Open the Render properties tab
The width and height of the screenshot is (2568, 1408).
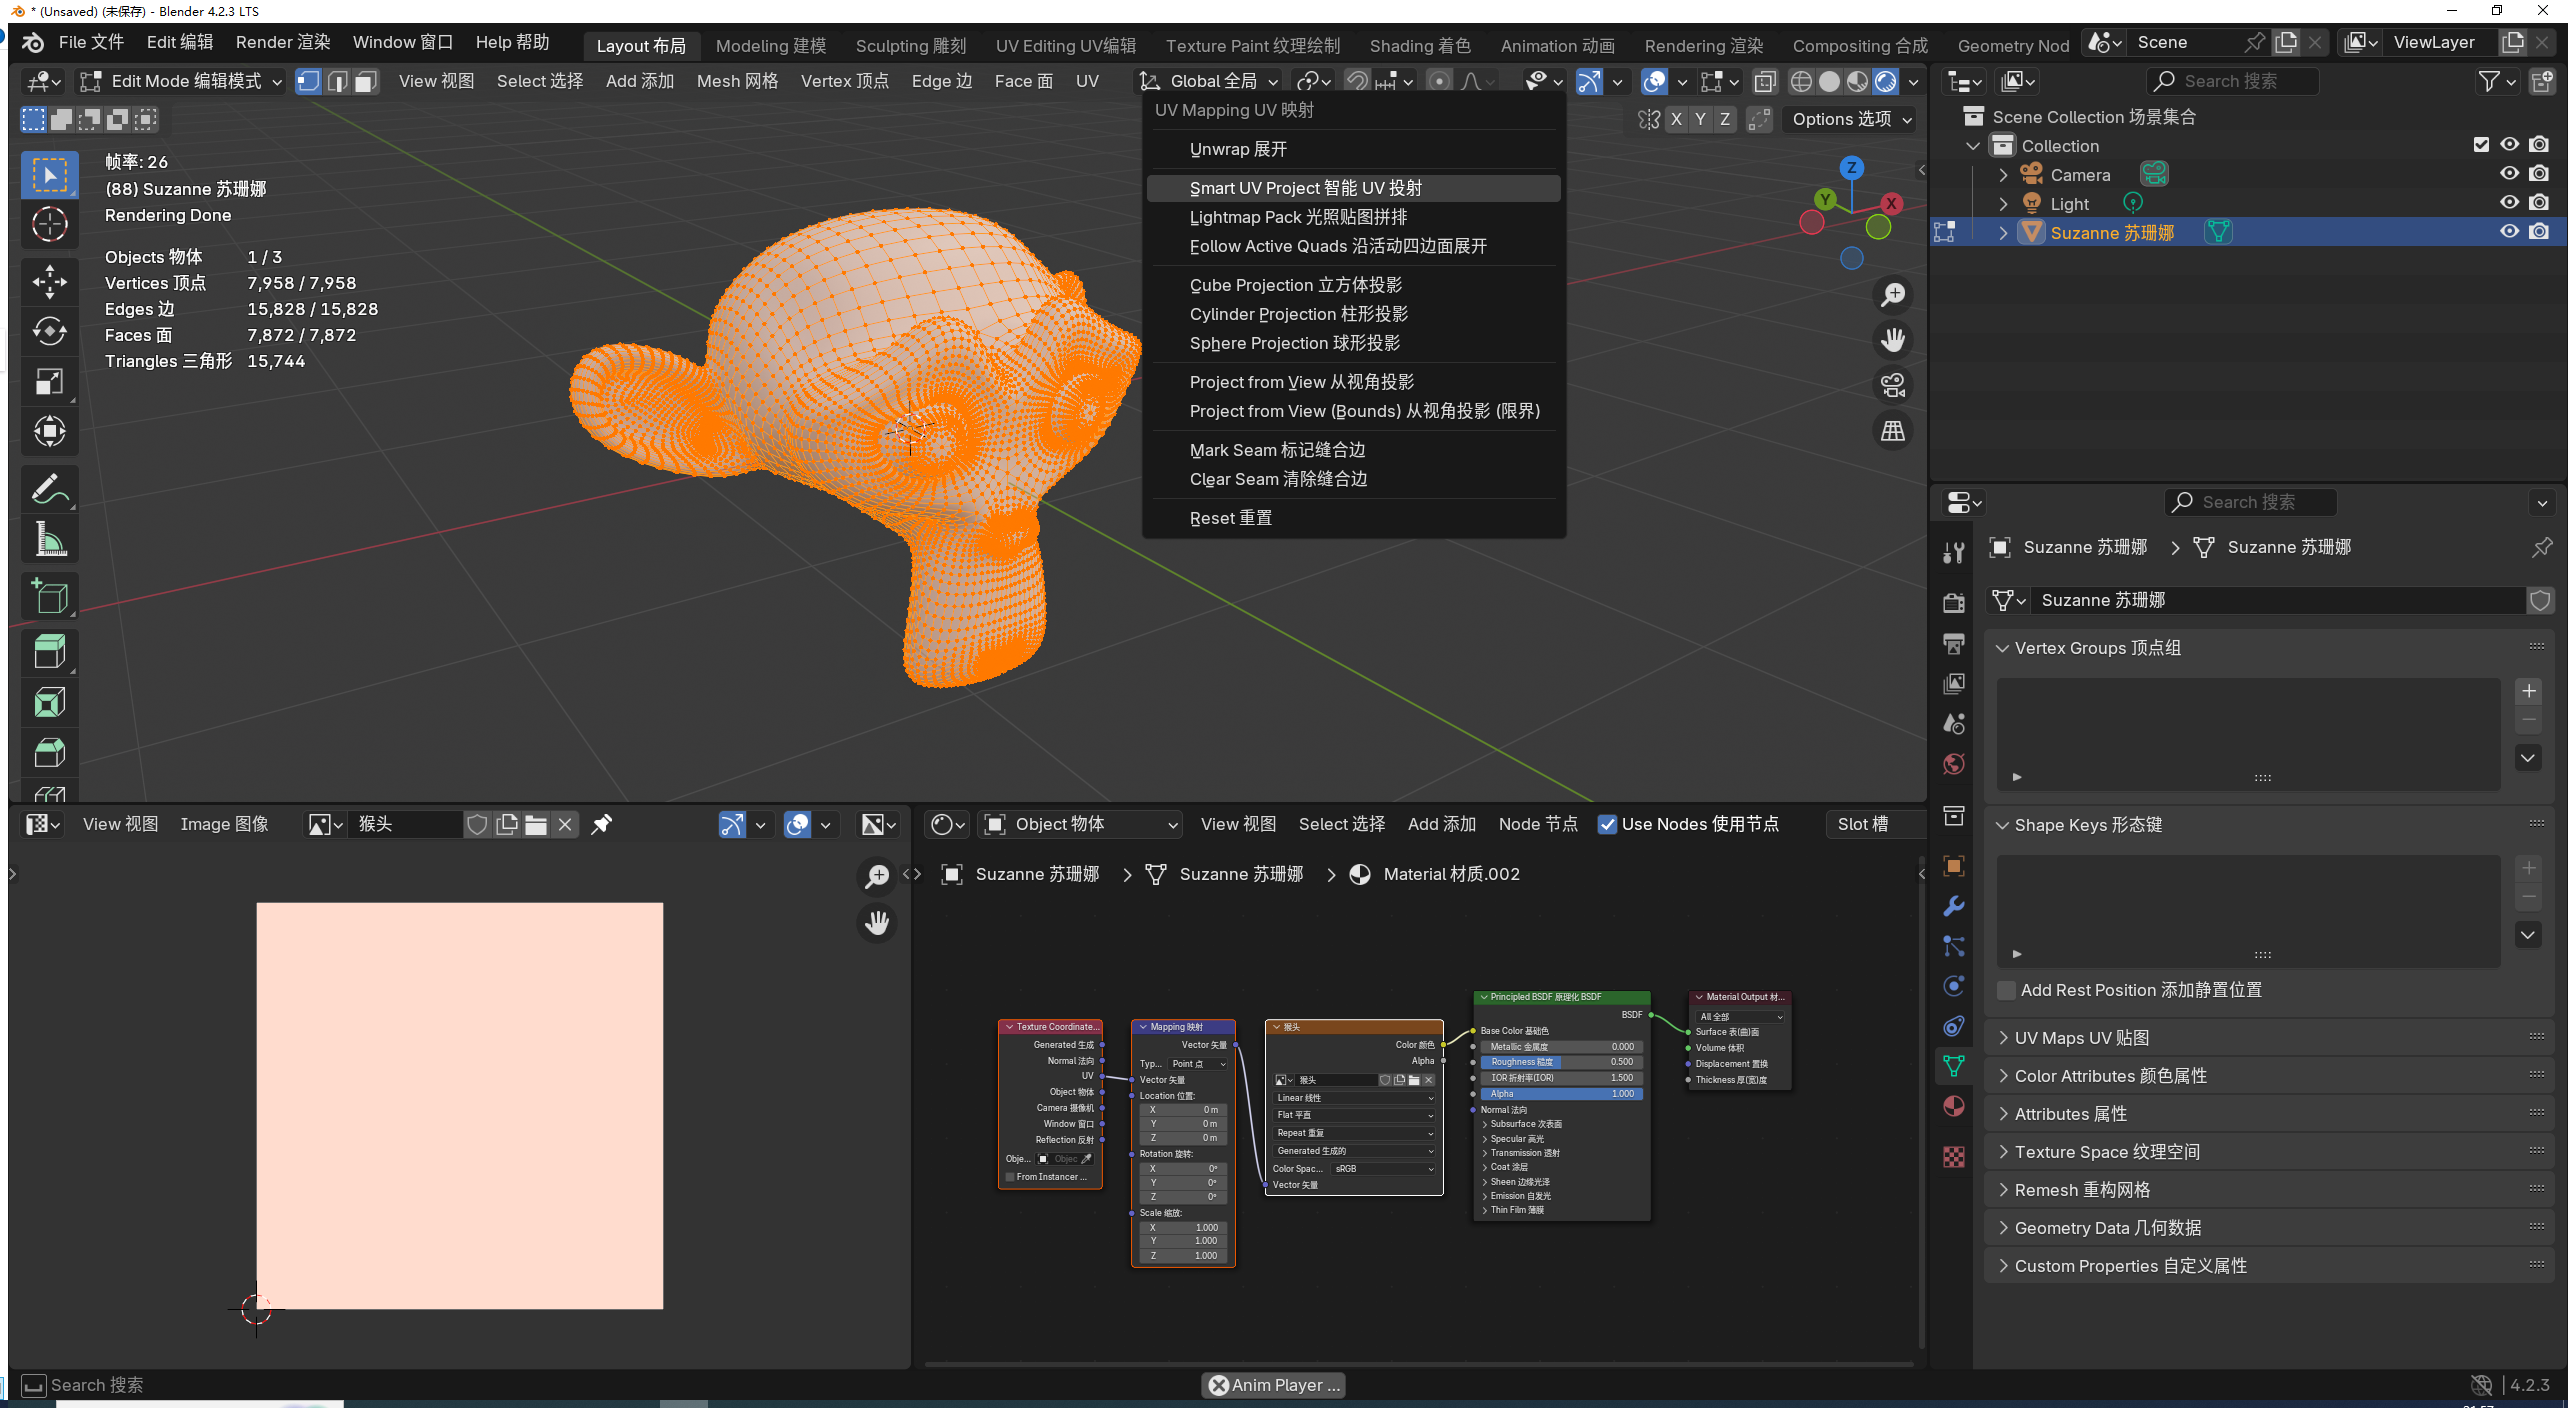tap(1953, 603)
